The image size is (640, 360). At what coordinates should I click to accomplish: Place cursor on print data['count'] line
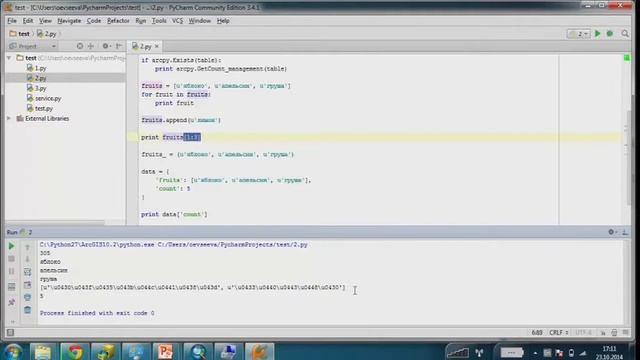(x=174, y=214)
